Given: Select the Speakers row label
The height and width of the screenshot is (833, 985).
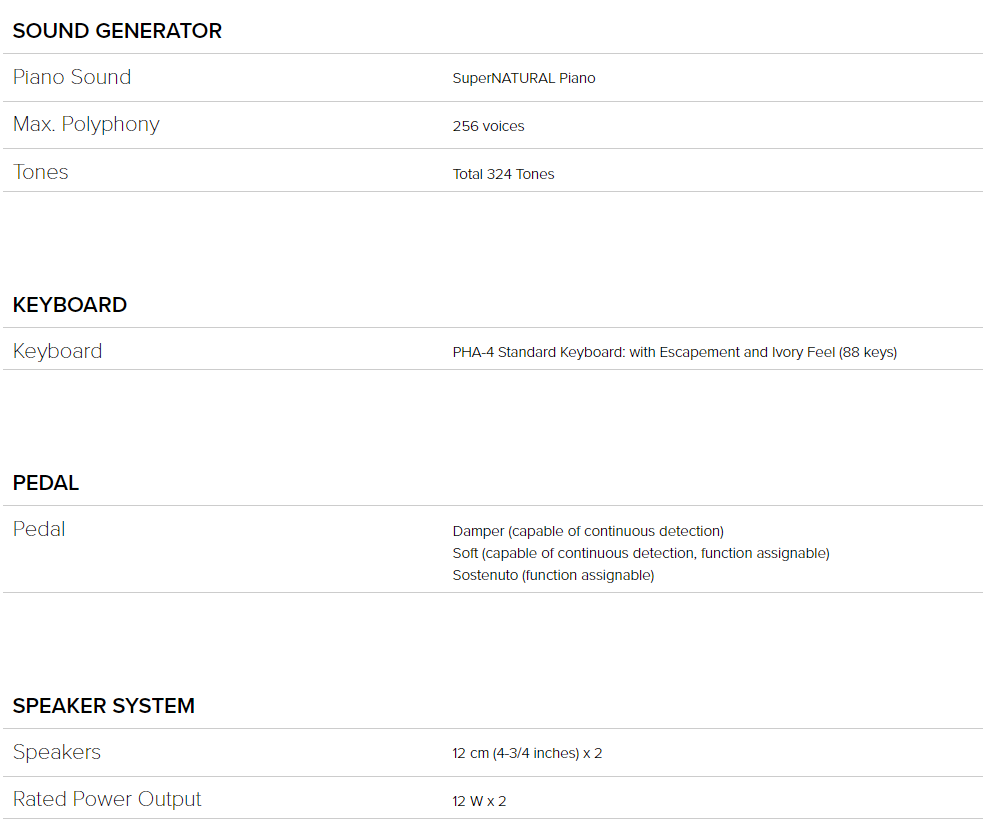Looking at the screenshot, I should pyautogui.click(x=57, y=753).
